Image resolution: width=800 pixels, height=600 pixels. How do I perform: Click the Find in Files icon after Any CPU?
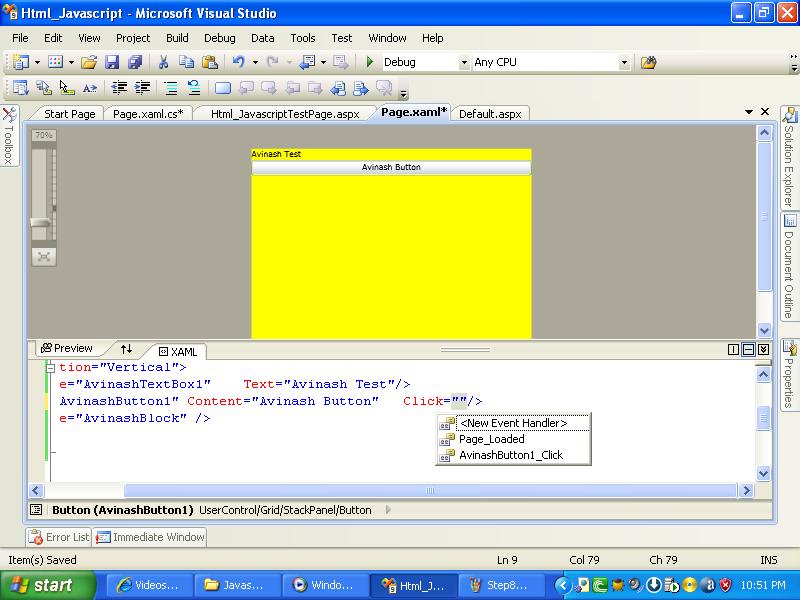pos(648,62)
